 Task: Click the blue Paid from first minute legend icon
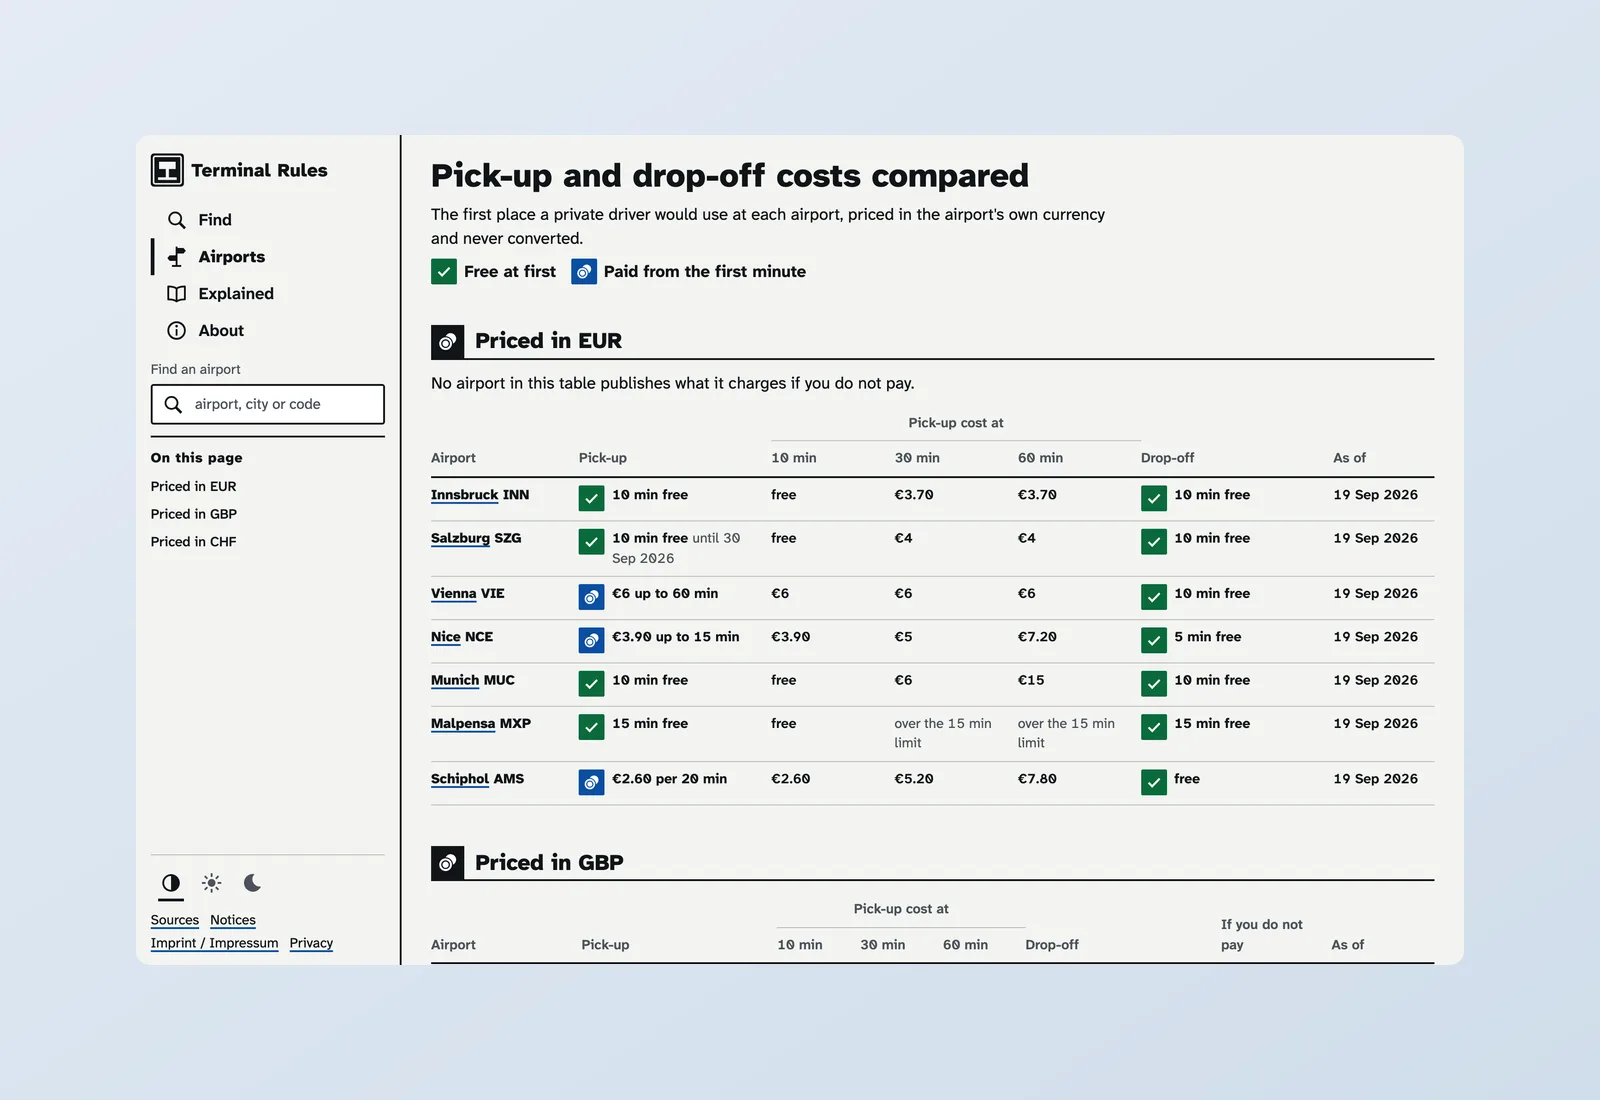[x=584, y=272]
